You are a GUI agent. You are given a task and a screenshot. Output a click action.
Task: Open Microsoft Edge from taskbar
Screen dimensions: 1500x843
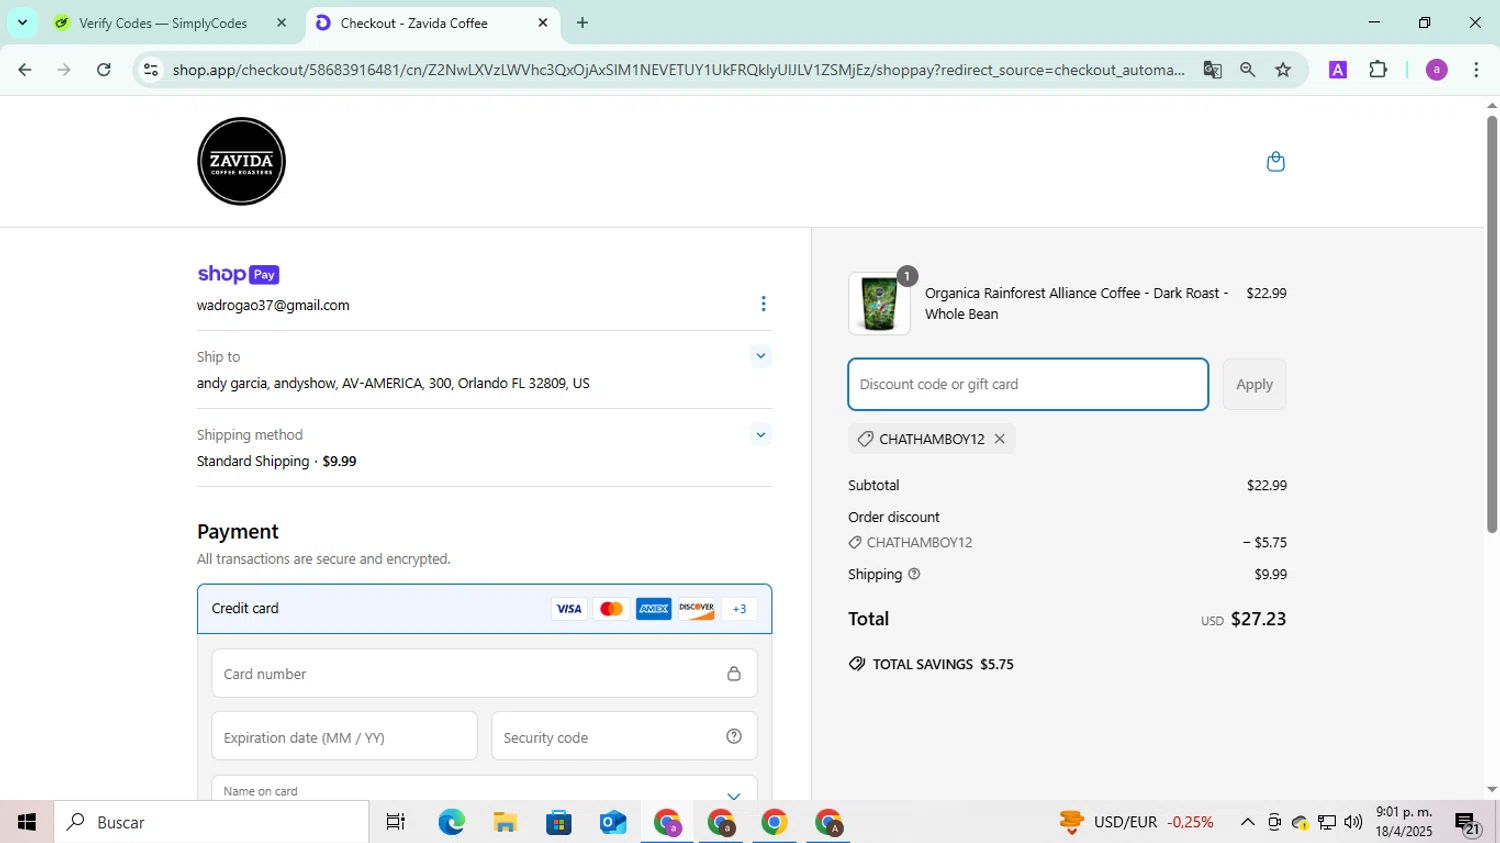(x=451, y=822)
